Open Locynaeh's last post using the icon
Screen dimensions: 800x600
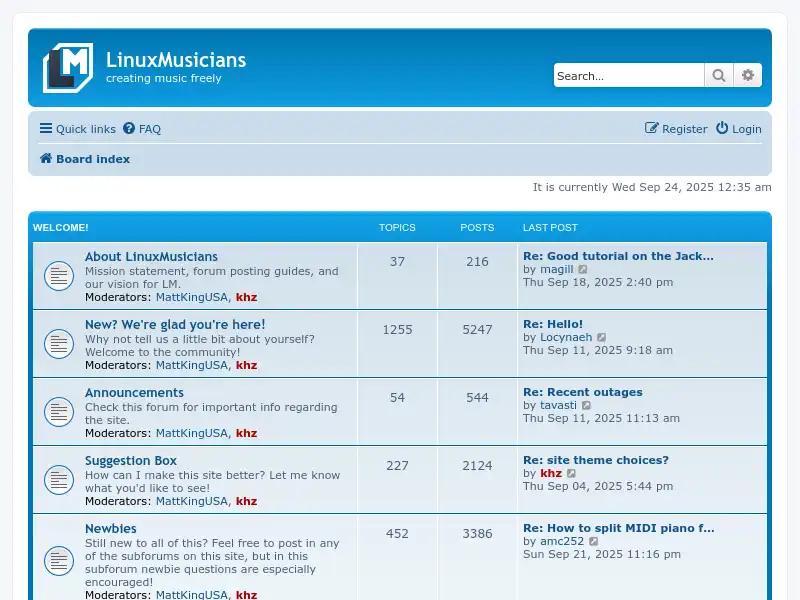click(602, 337)
